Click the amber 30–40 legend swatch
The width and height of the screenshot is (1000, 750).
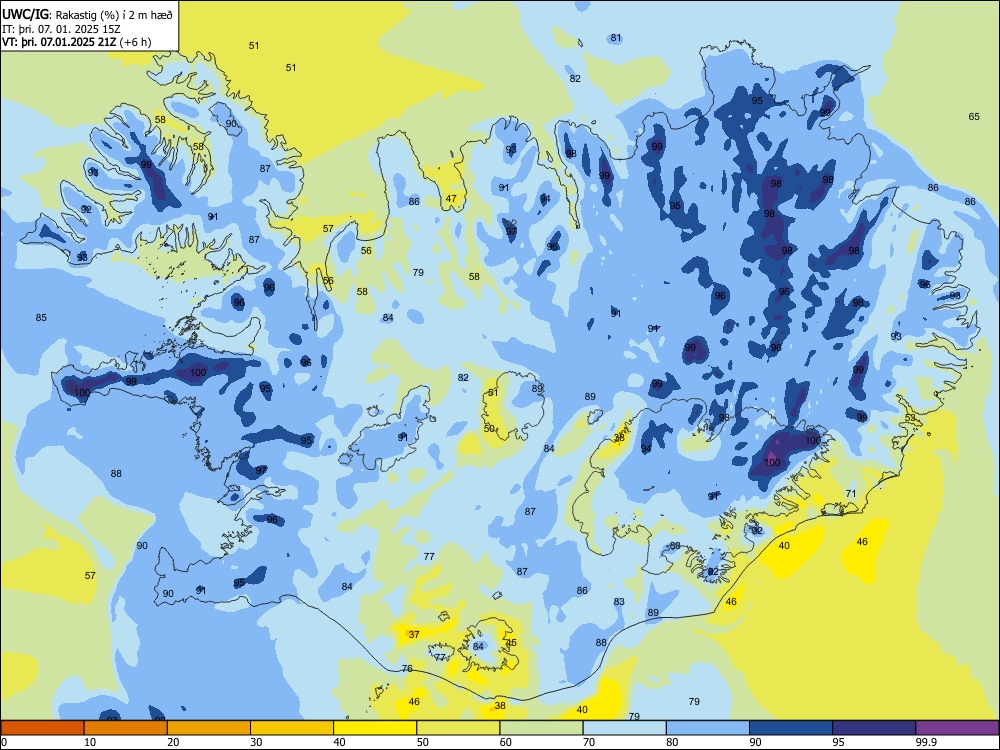pos(292,728)
